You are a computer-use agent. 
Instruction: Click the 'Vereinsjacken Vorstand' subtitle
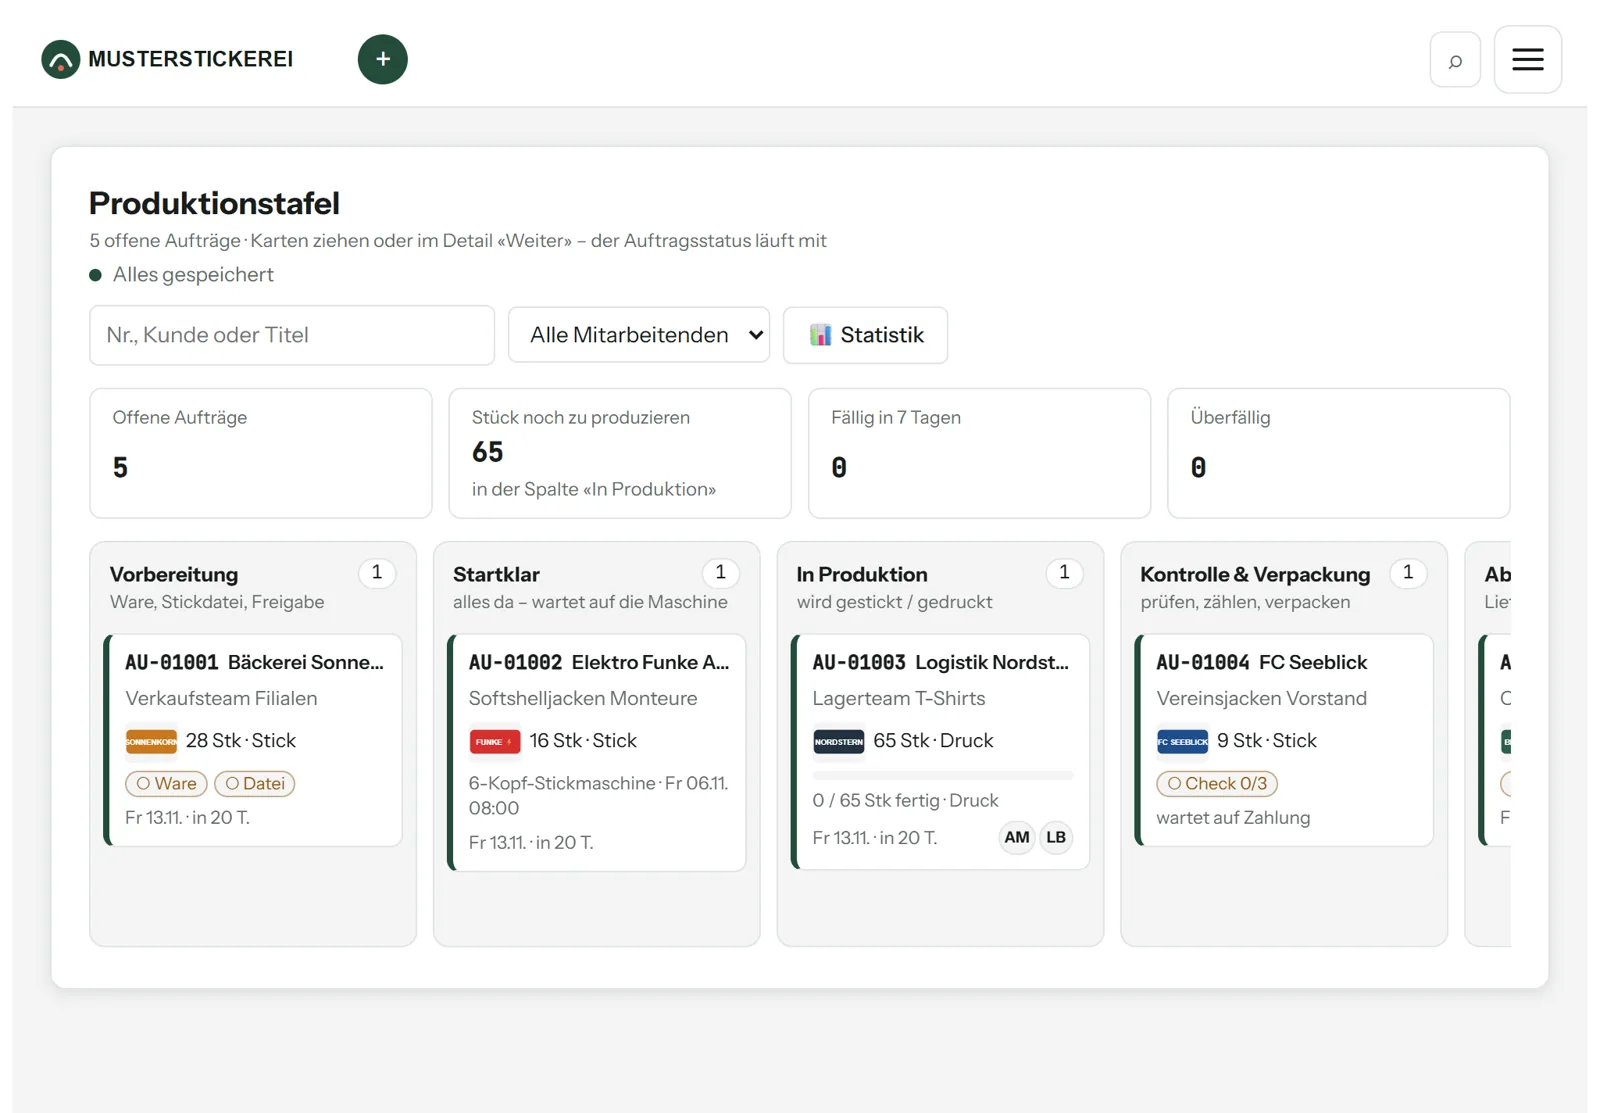(1261, 699)
